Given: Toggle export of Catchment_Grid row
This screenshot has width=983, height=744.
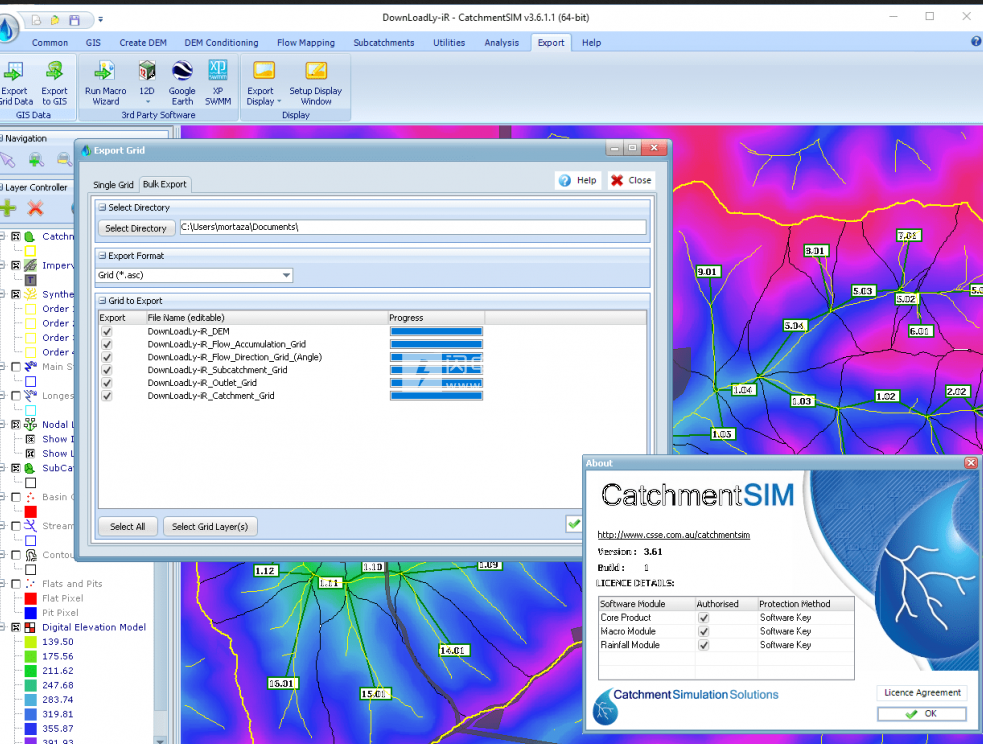Looking at the screenshot, I should coord(107,396).
